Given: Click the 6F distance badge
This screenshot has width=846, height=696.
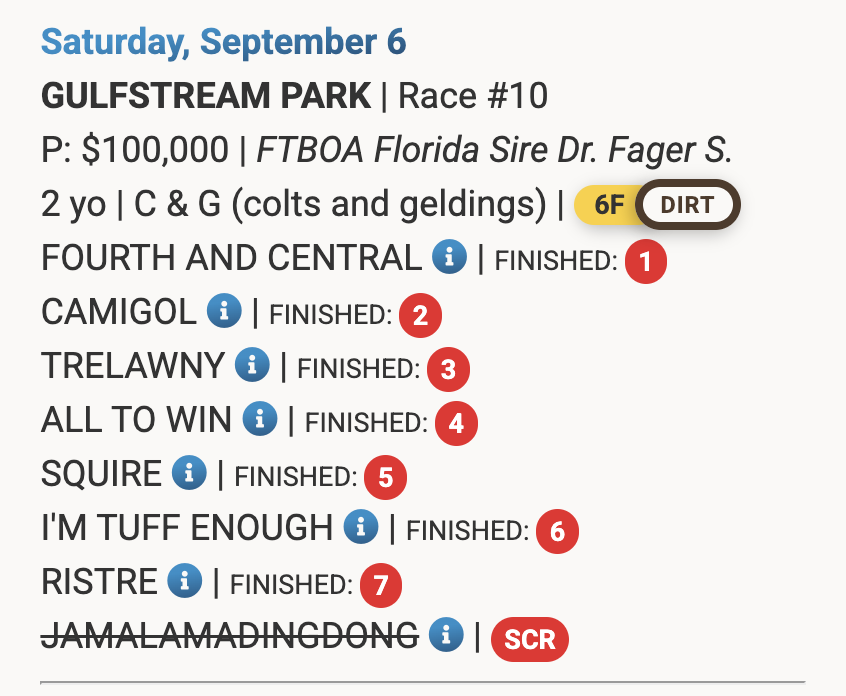Looking at the screenshot, I should click(x=609, y=206).
